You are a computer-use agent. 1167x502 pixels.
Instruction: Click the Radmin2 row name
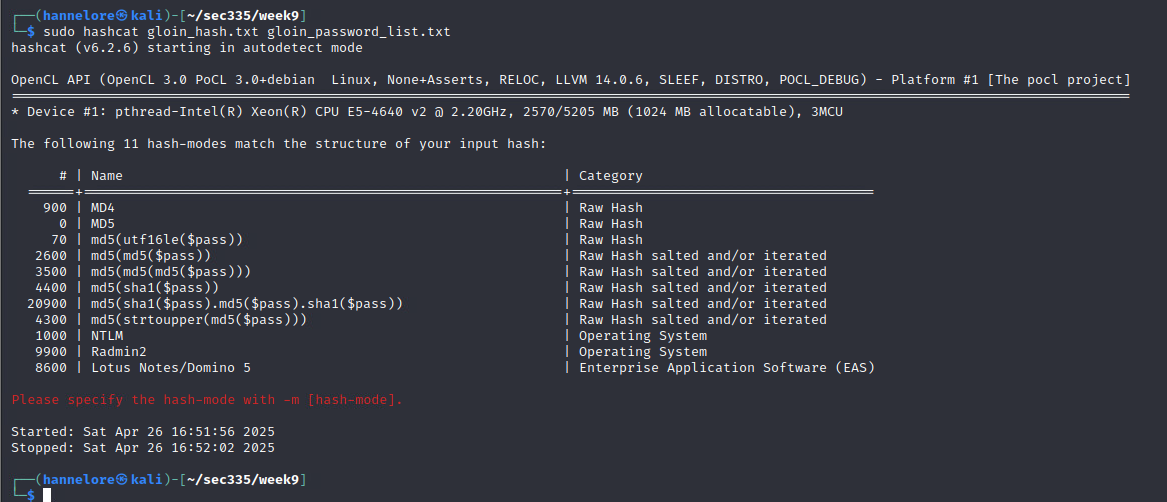119,352
